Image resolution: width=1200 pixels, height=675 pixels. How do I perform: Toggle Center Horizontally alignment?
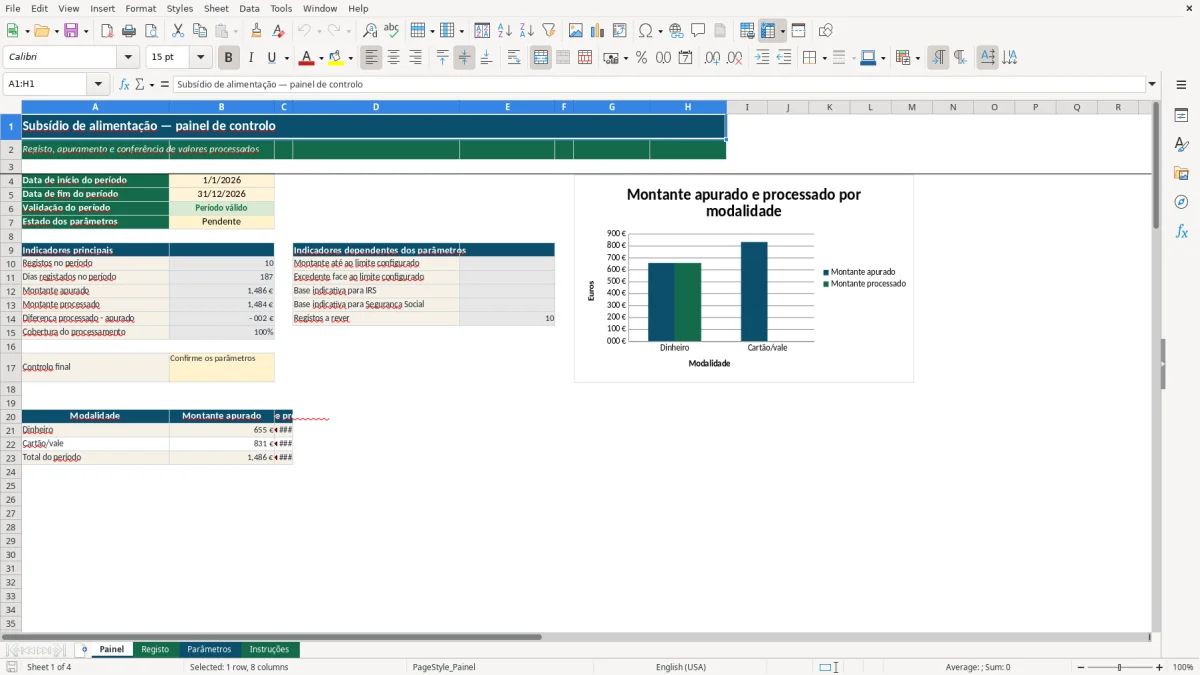(394, 58)
